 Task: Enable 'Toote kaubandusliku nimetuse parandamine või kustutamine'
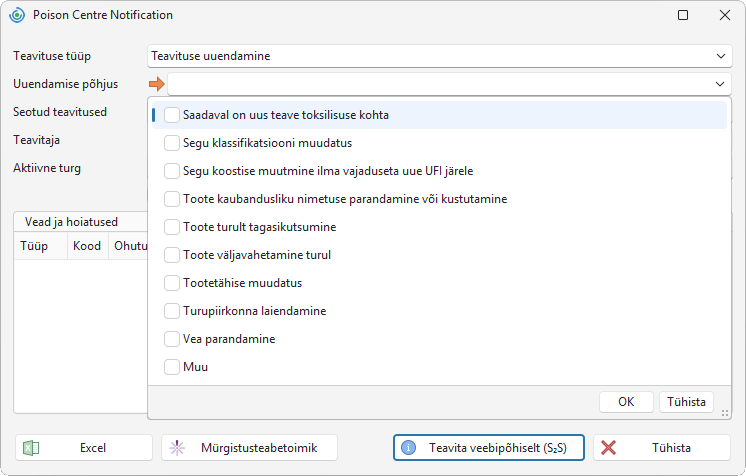pyautogui.click(x=172, y=199)
